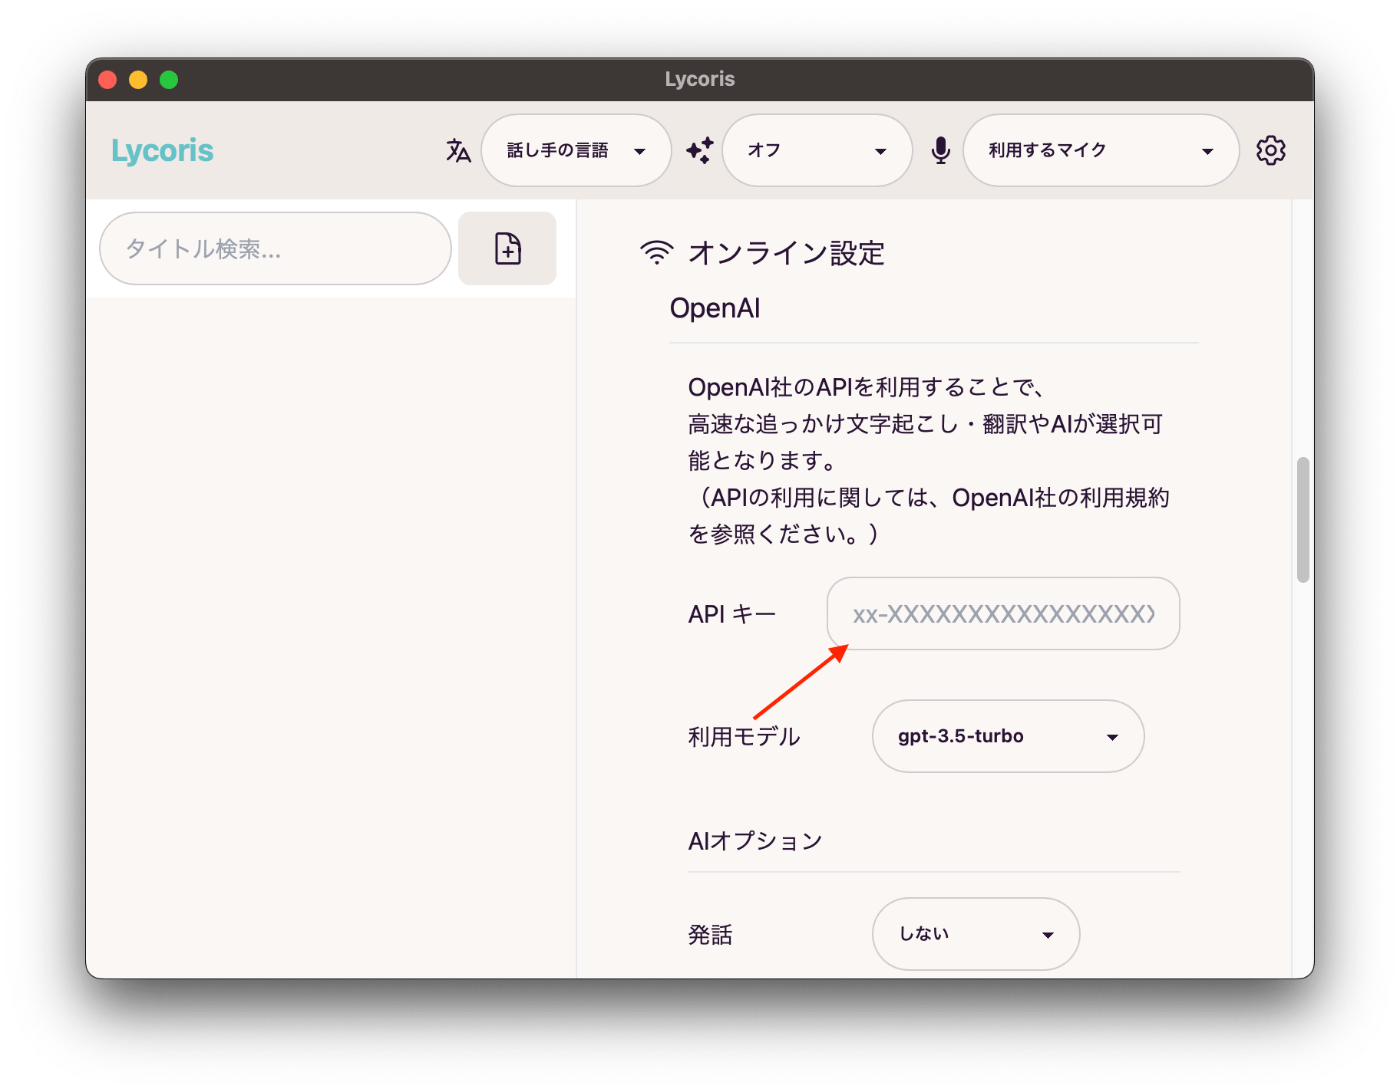Click the AI sparkles icon
The width and height of the screenshot is (1400, 1092).
tap(700, 150)
